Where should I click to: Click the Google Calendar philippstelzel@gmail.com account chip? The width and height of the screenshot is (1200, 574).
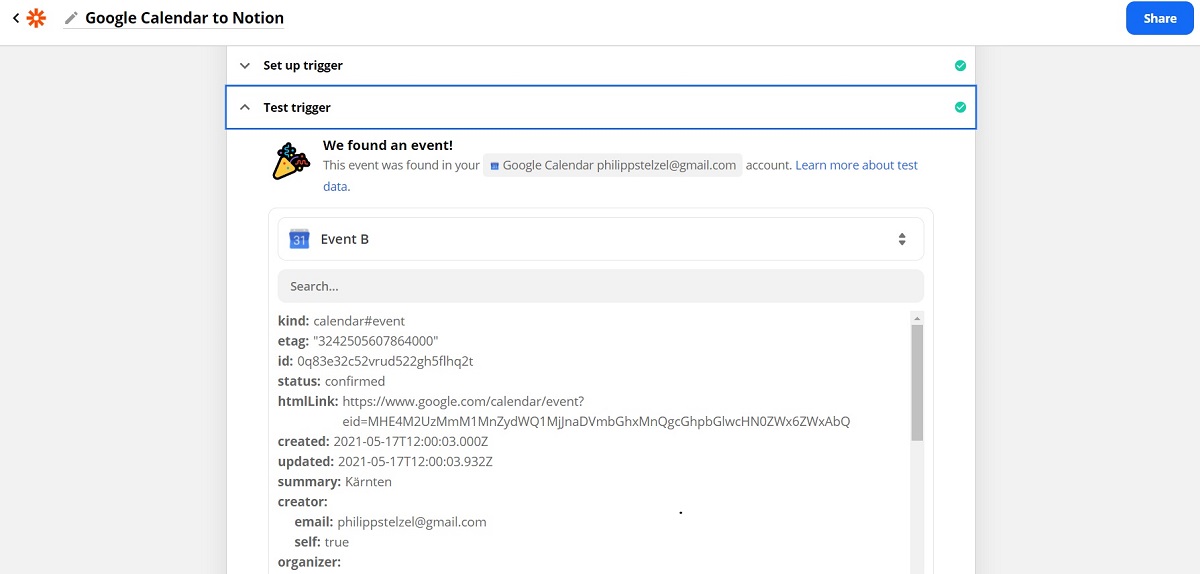click(612, 166)
